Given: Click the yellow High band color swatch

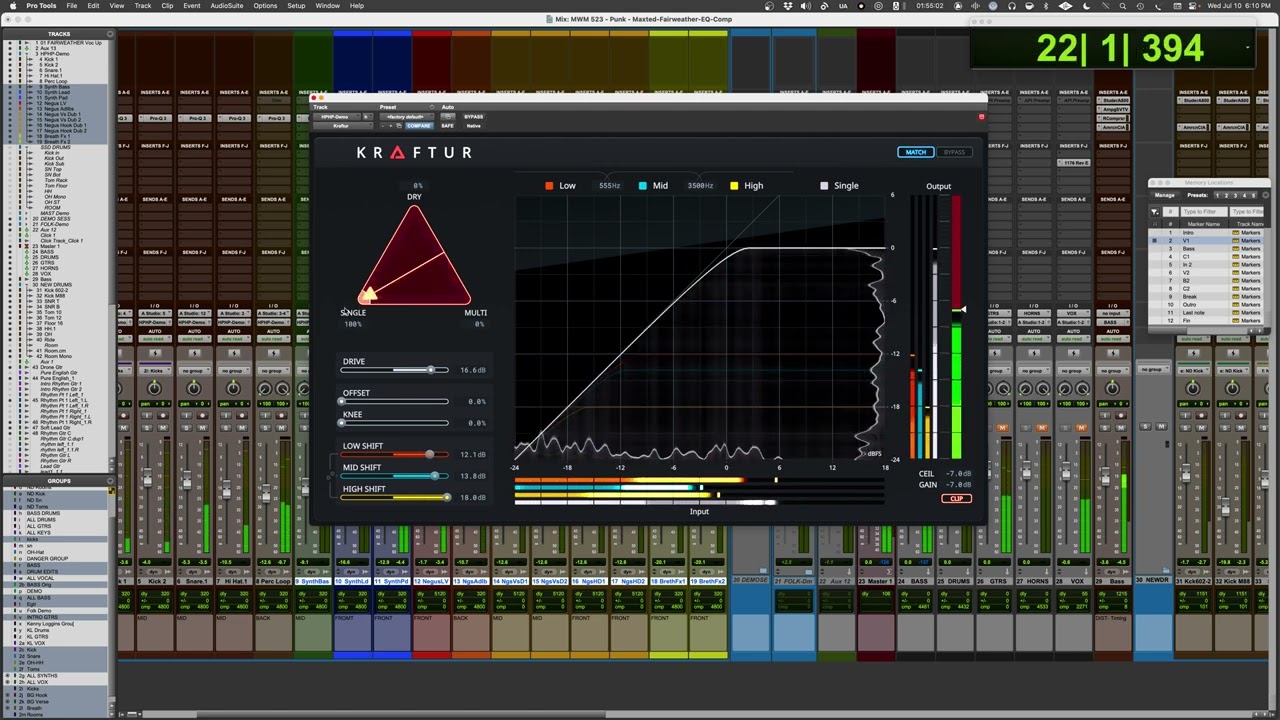Looking at the screenshot, I should point(734,186).
